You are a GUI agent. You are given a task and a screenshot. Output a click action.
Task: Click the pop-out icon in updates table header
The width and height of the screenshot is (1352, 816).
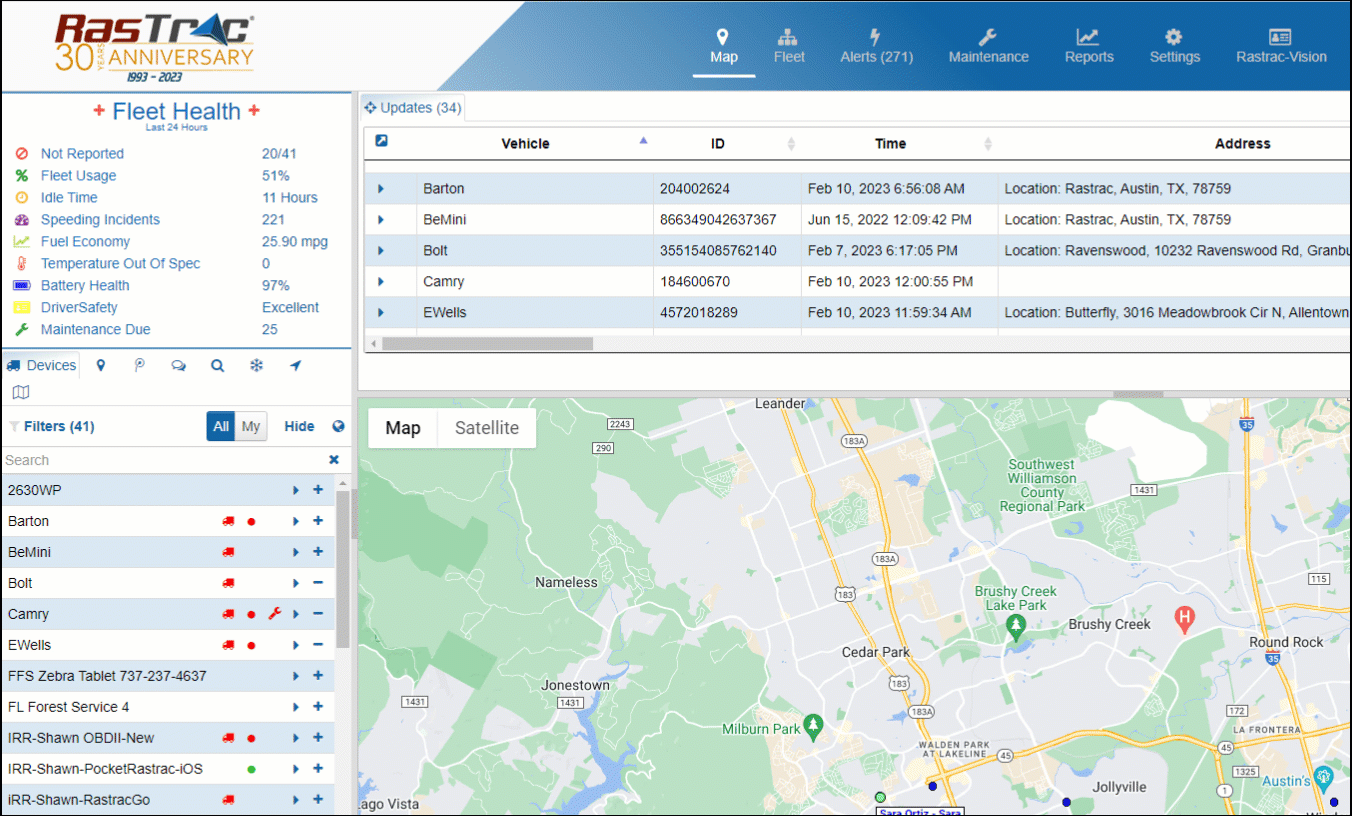point(381,141)
